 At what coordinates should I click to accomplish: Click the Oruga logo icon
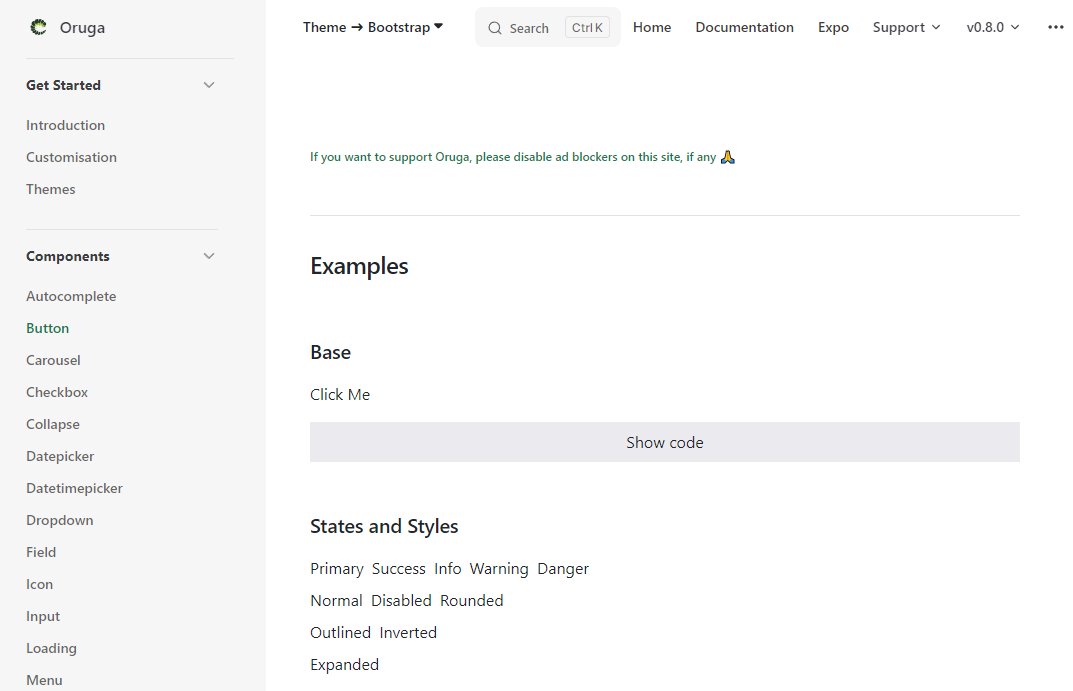[39, 27]
